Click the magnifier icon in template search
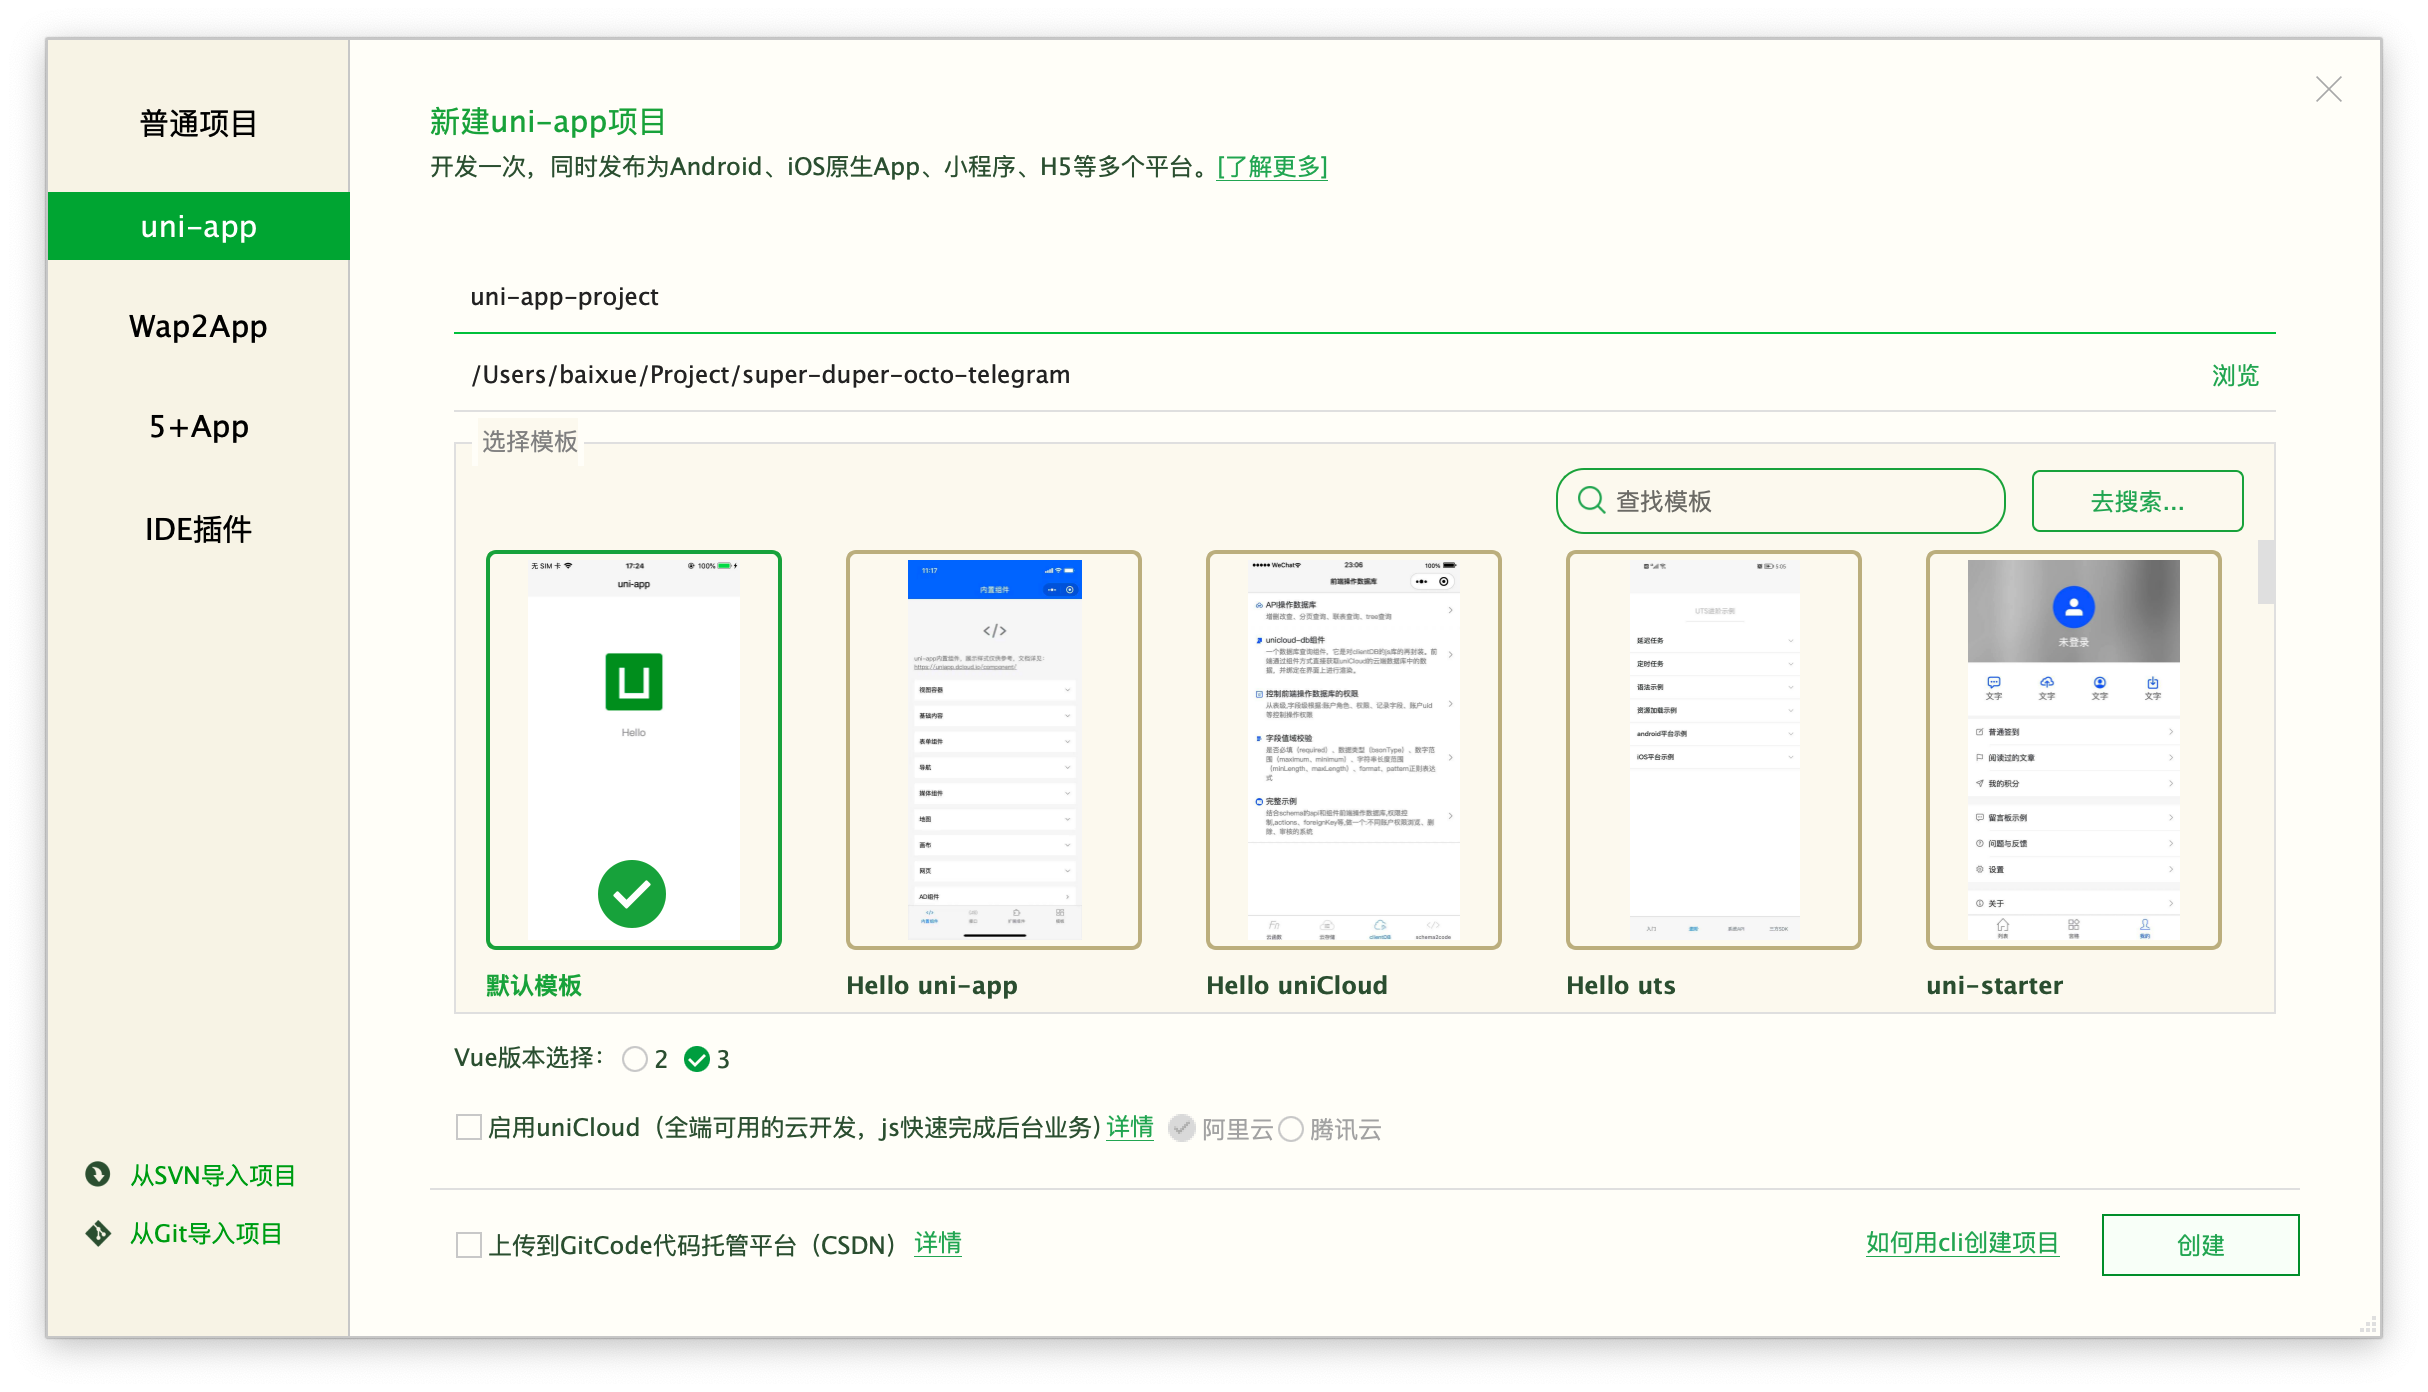 pos(1591,500)
